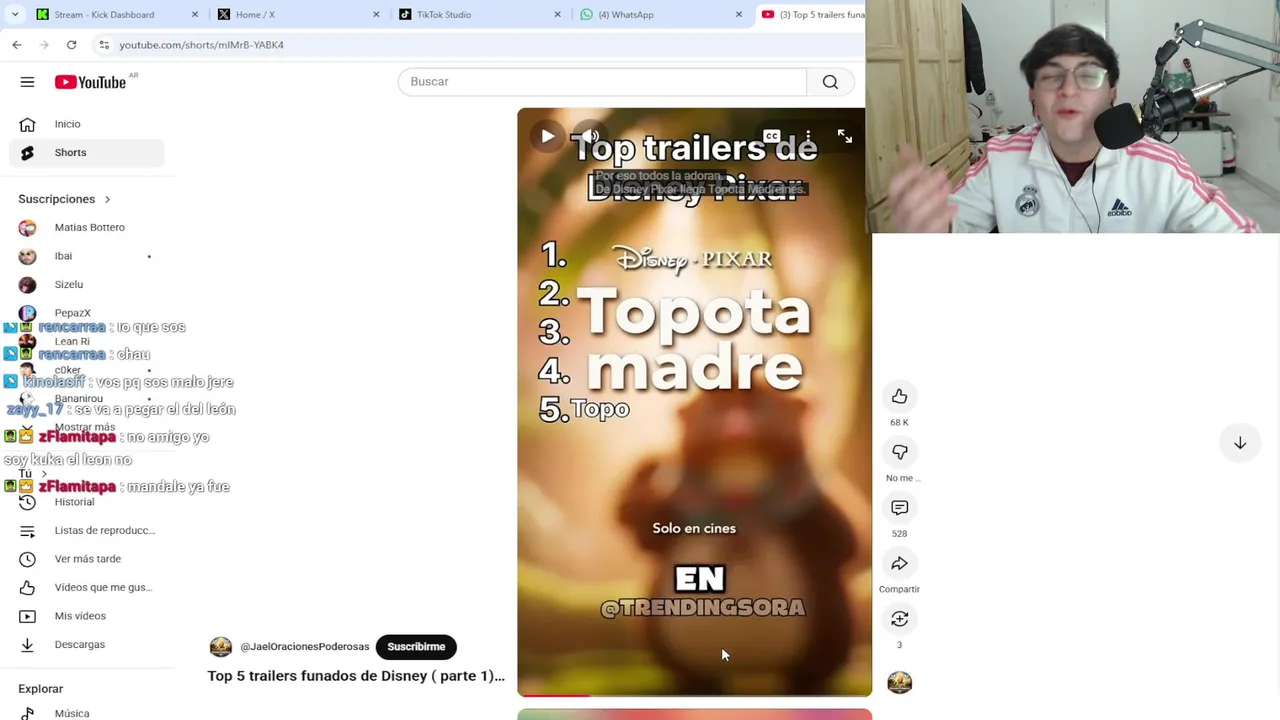Open Matias Bottero channel subscription
This screenshot has width=1280, height=720.
[87, 227]
